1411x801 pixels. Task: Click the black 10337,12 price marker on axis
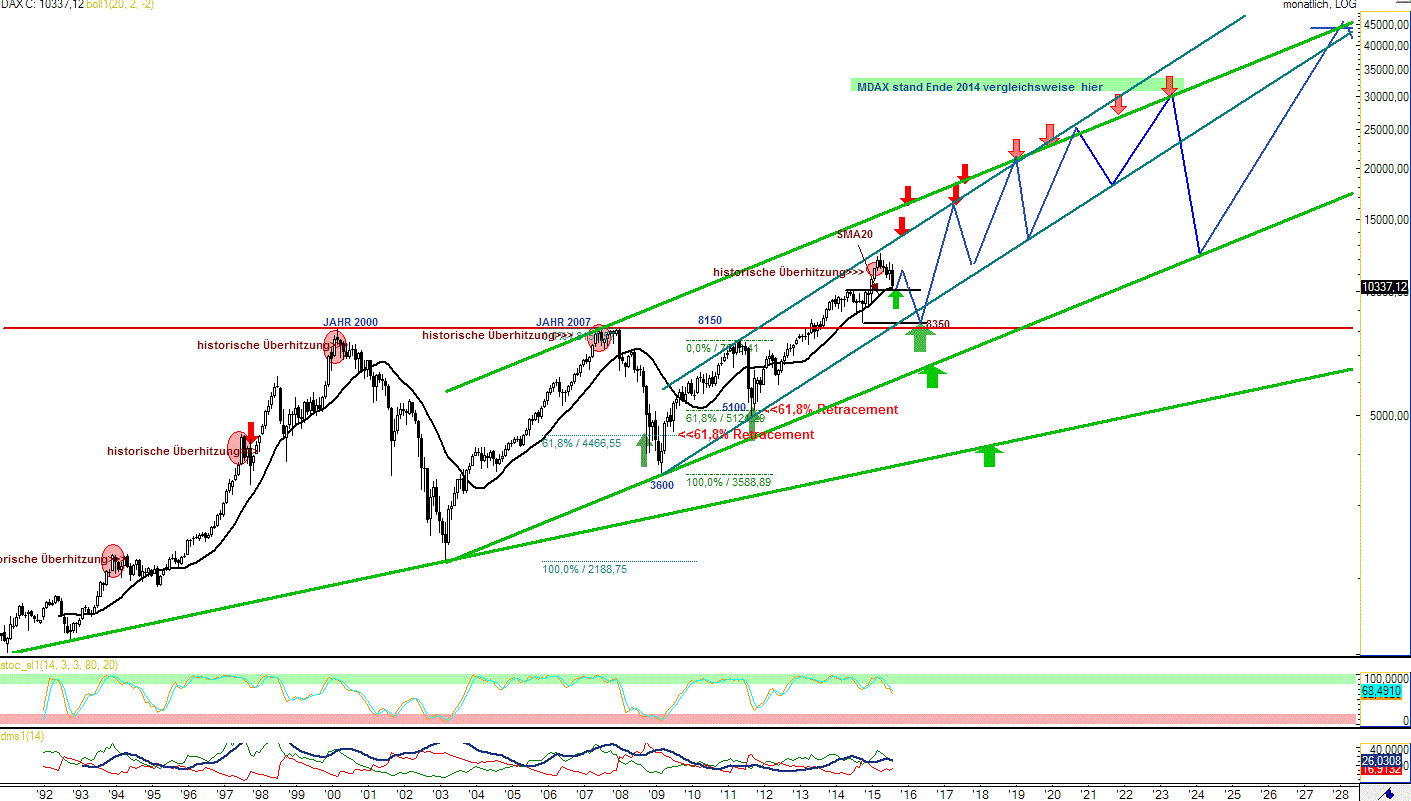[x=1384, y=287]
